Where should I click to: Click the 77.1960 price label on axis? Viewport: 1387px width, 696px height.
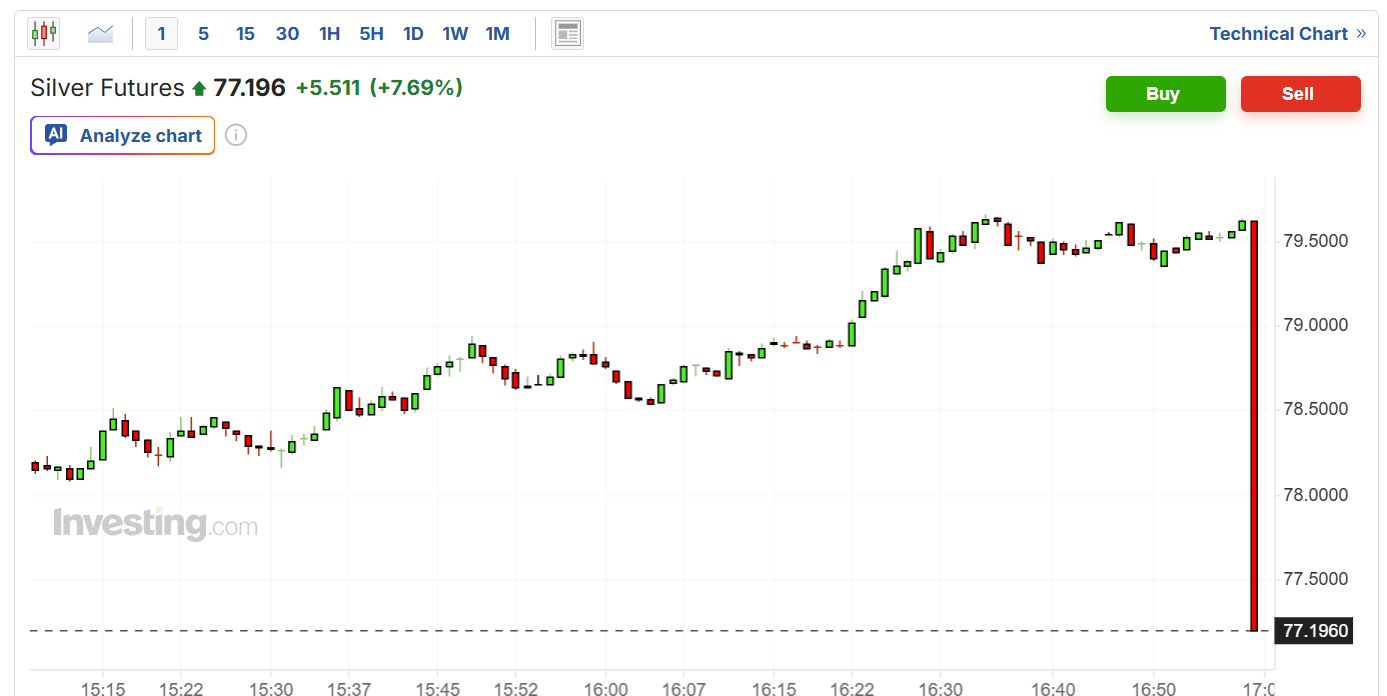1314,631
